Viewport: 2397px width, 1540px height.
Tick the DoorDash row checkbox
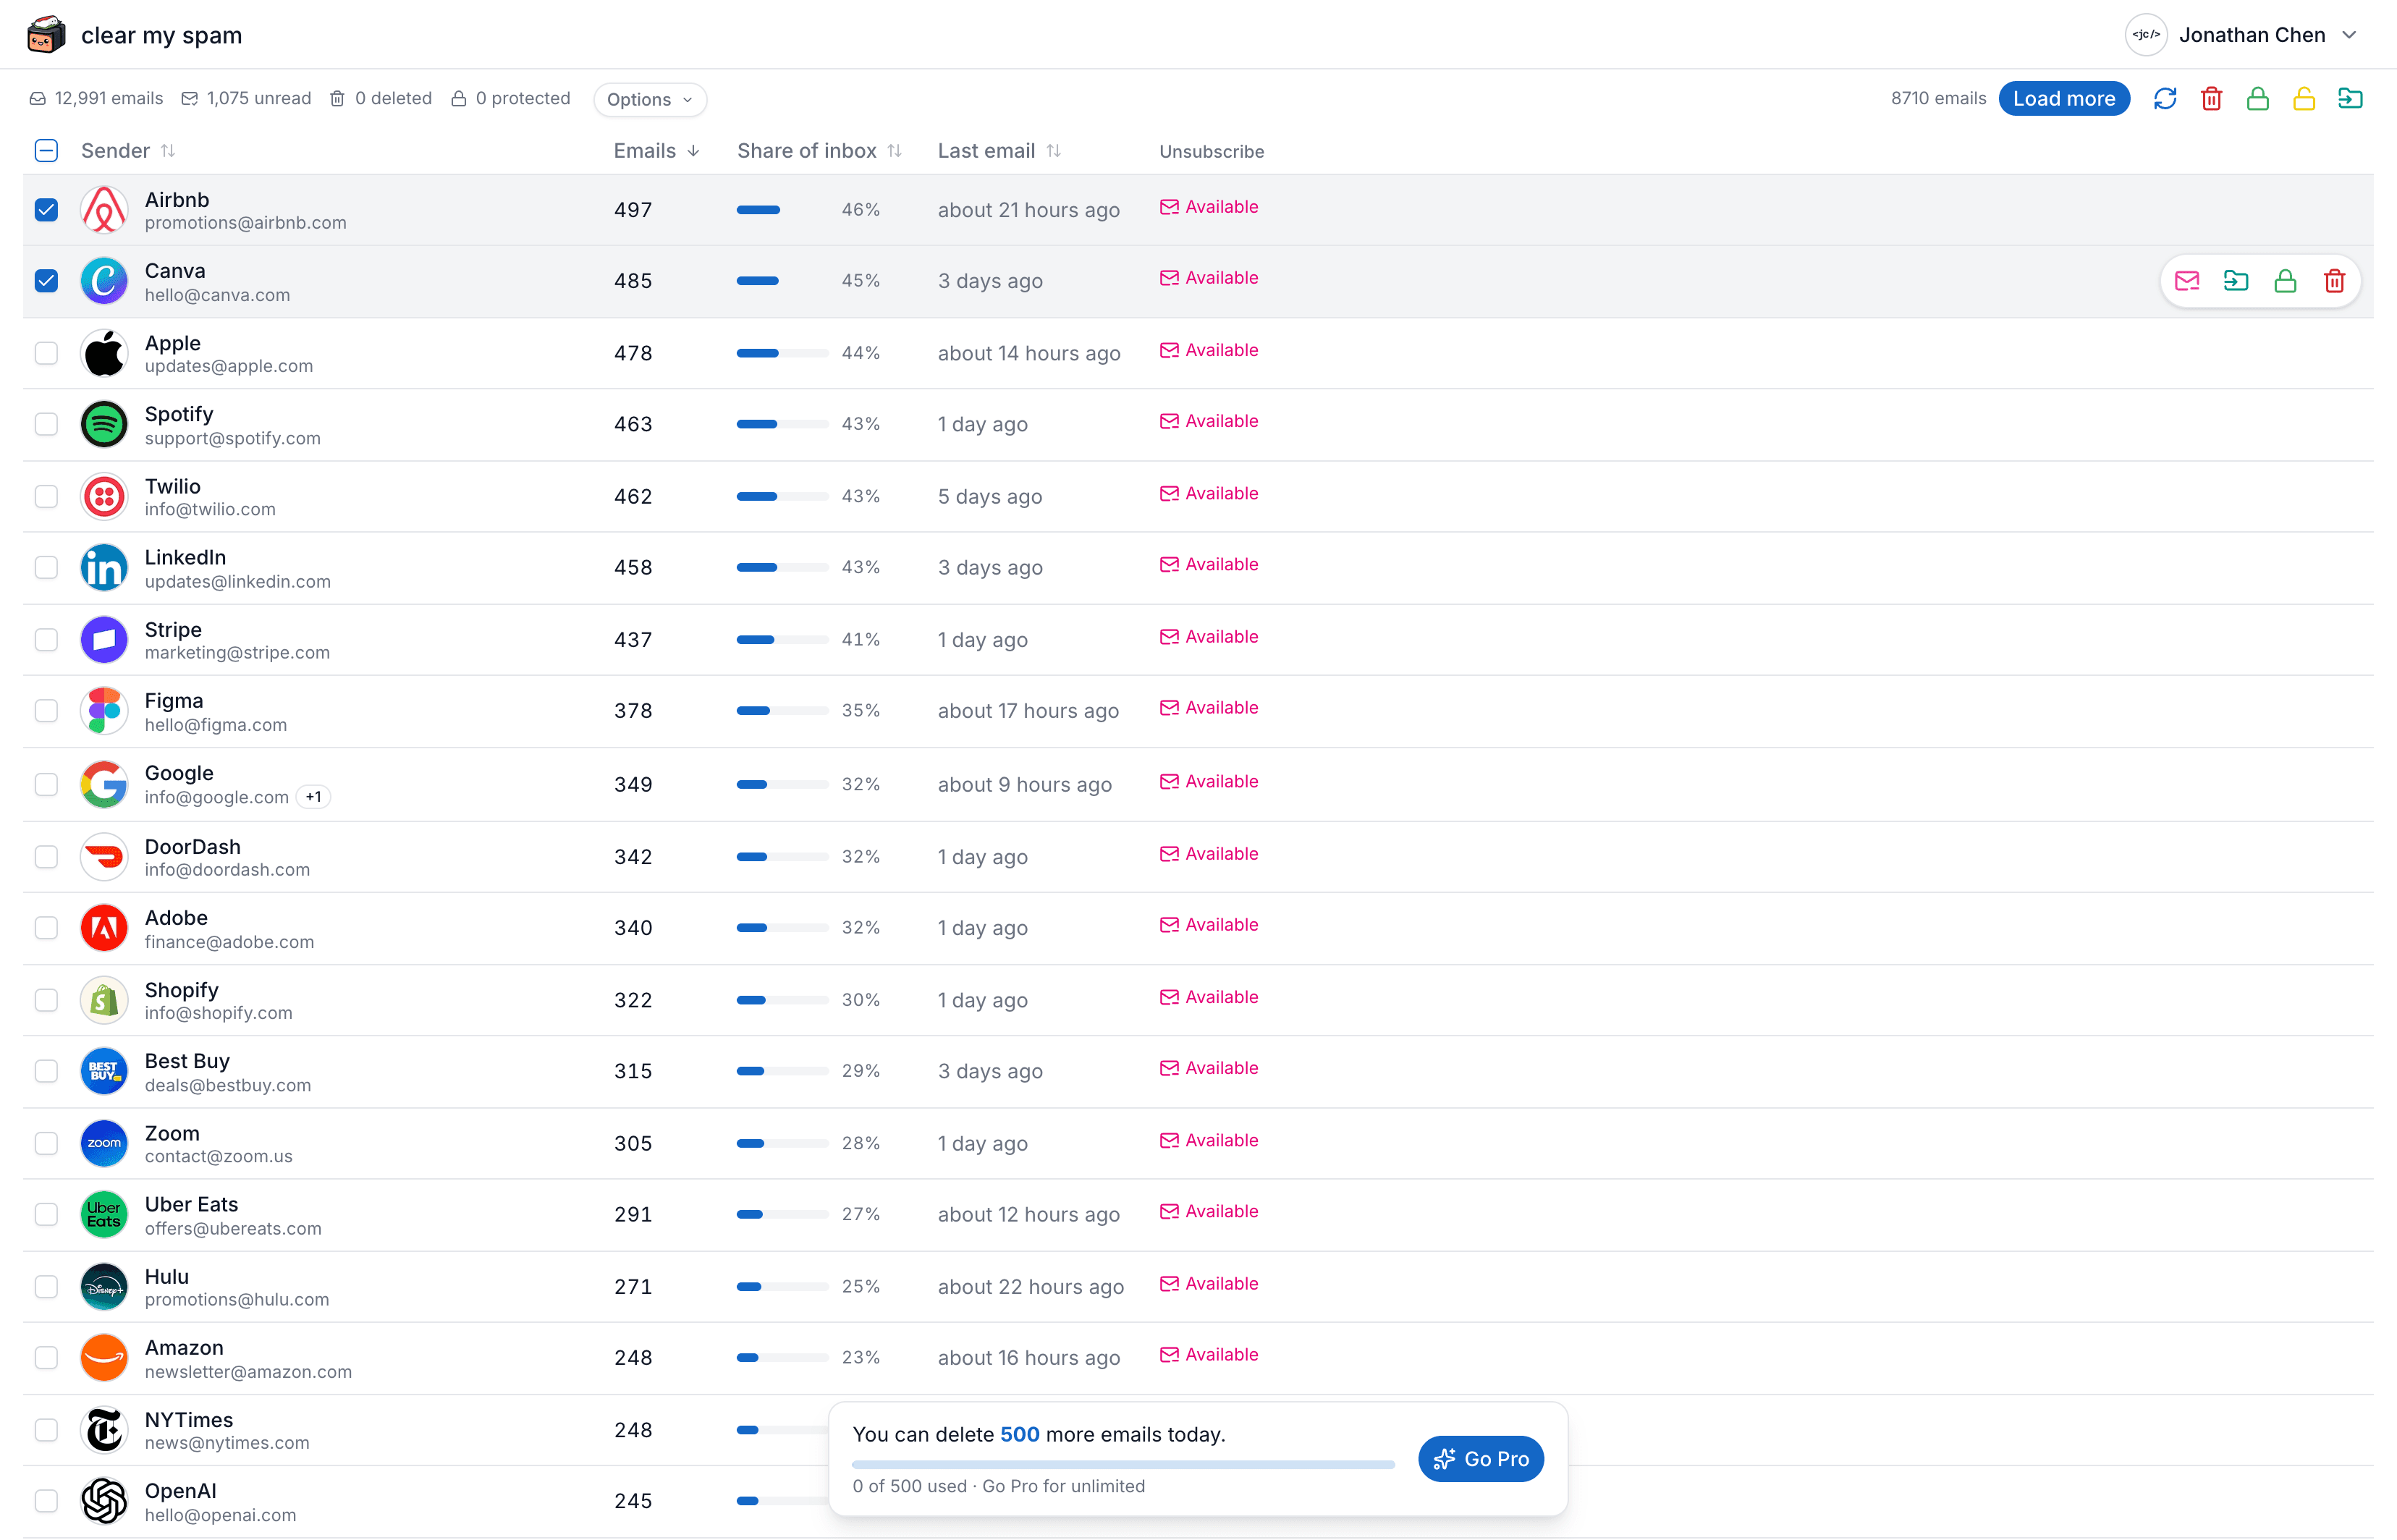pyautogui.click(x=46, y=857)
